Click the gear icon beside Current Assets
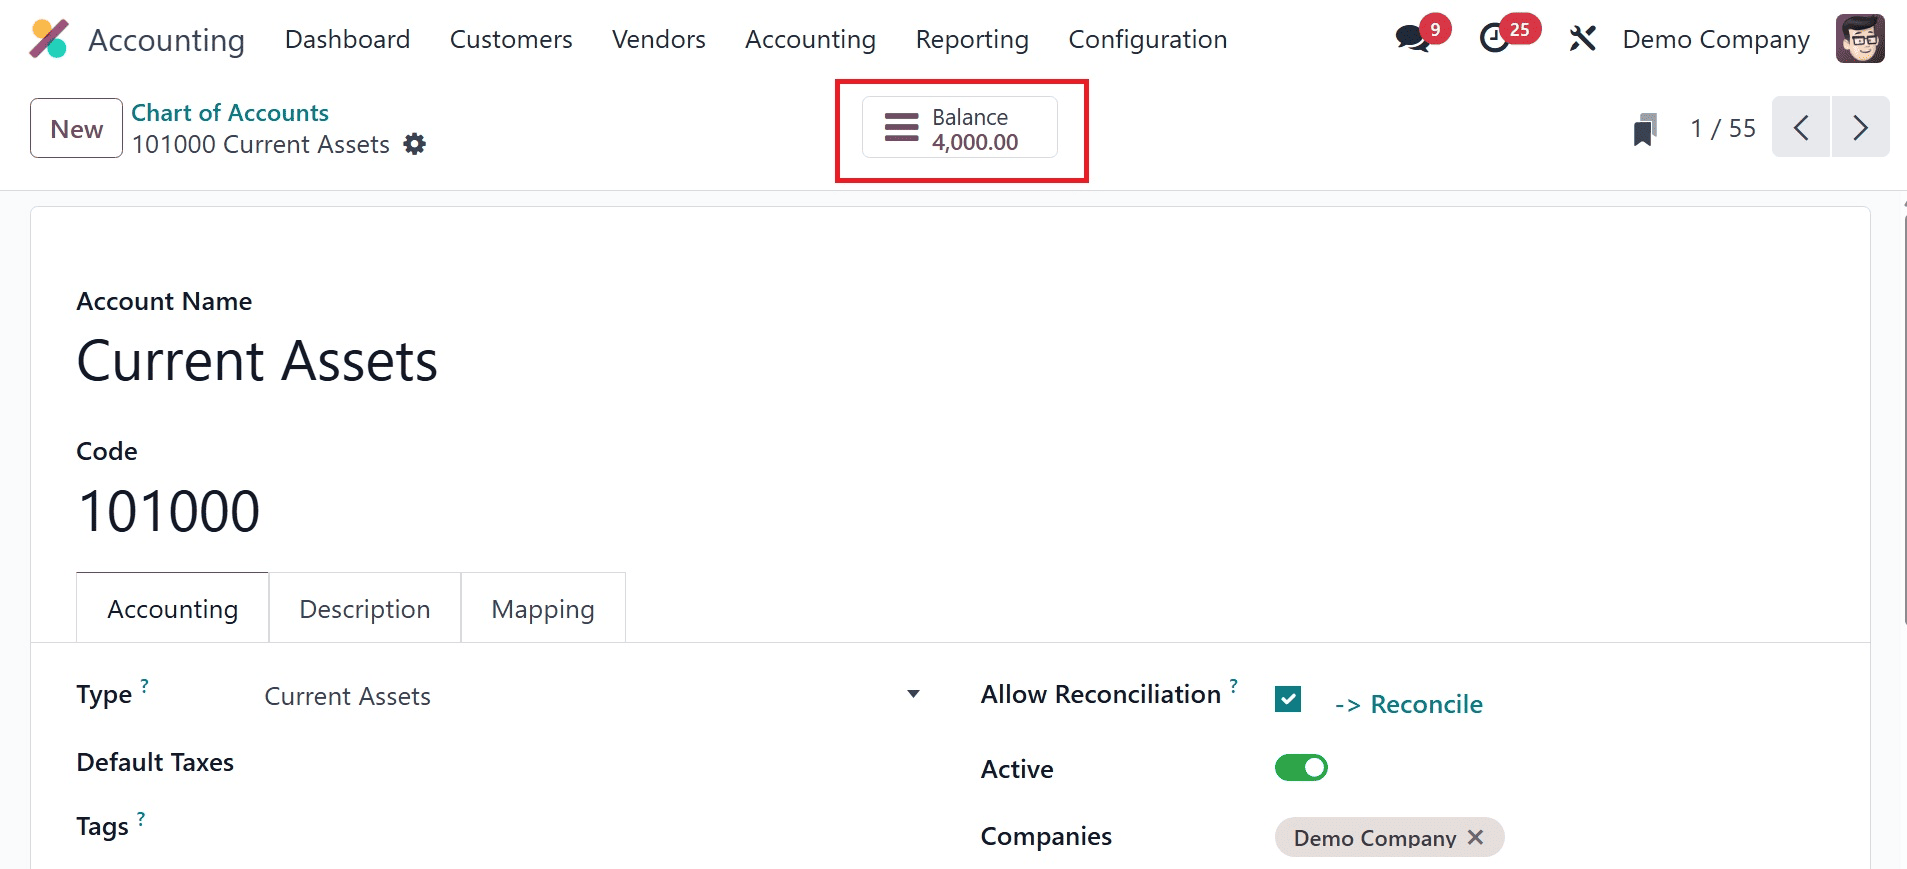This screenshot has height=869, width=1907. (414, 144)
